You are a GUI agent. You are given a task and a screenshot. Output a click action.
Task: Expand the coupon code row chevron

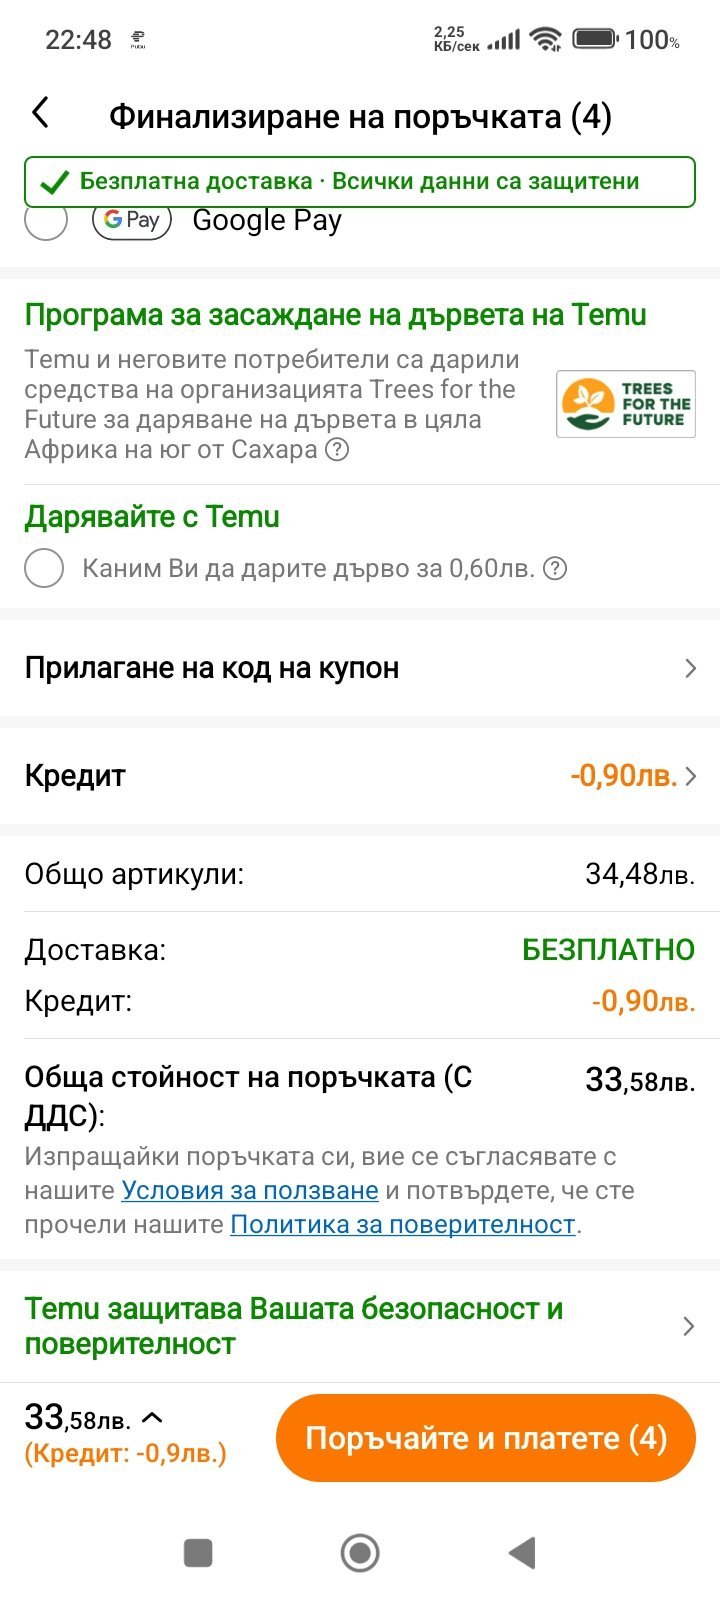(x=689, y=668)
